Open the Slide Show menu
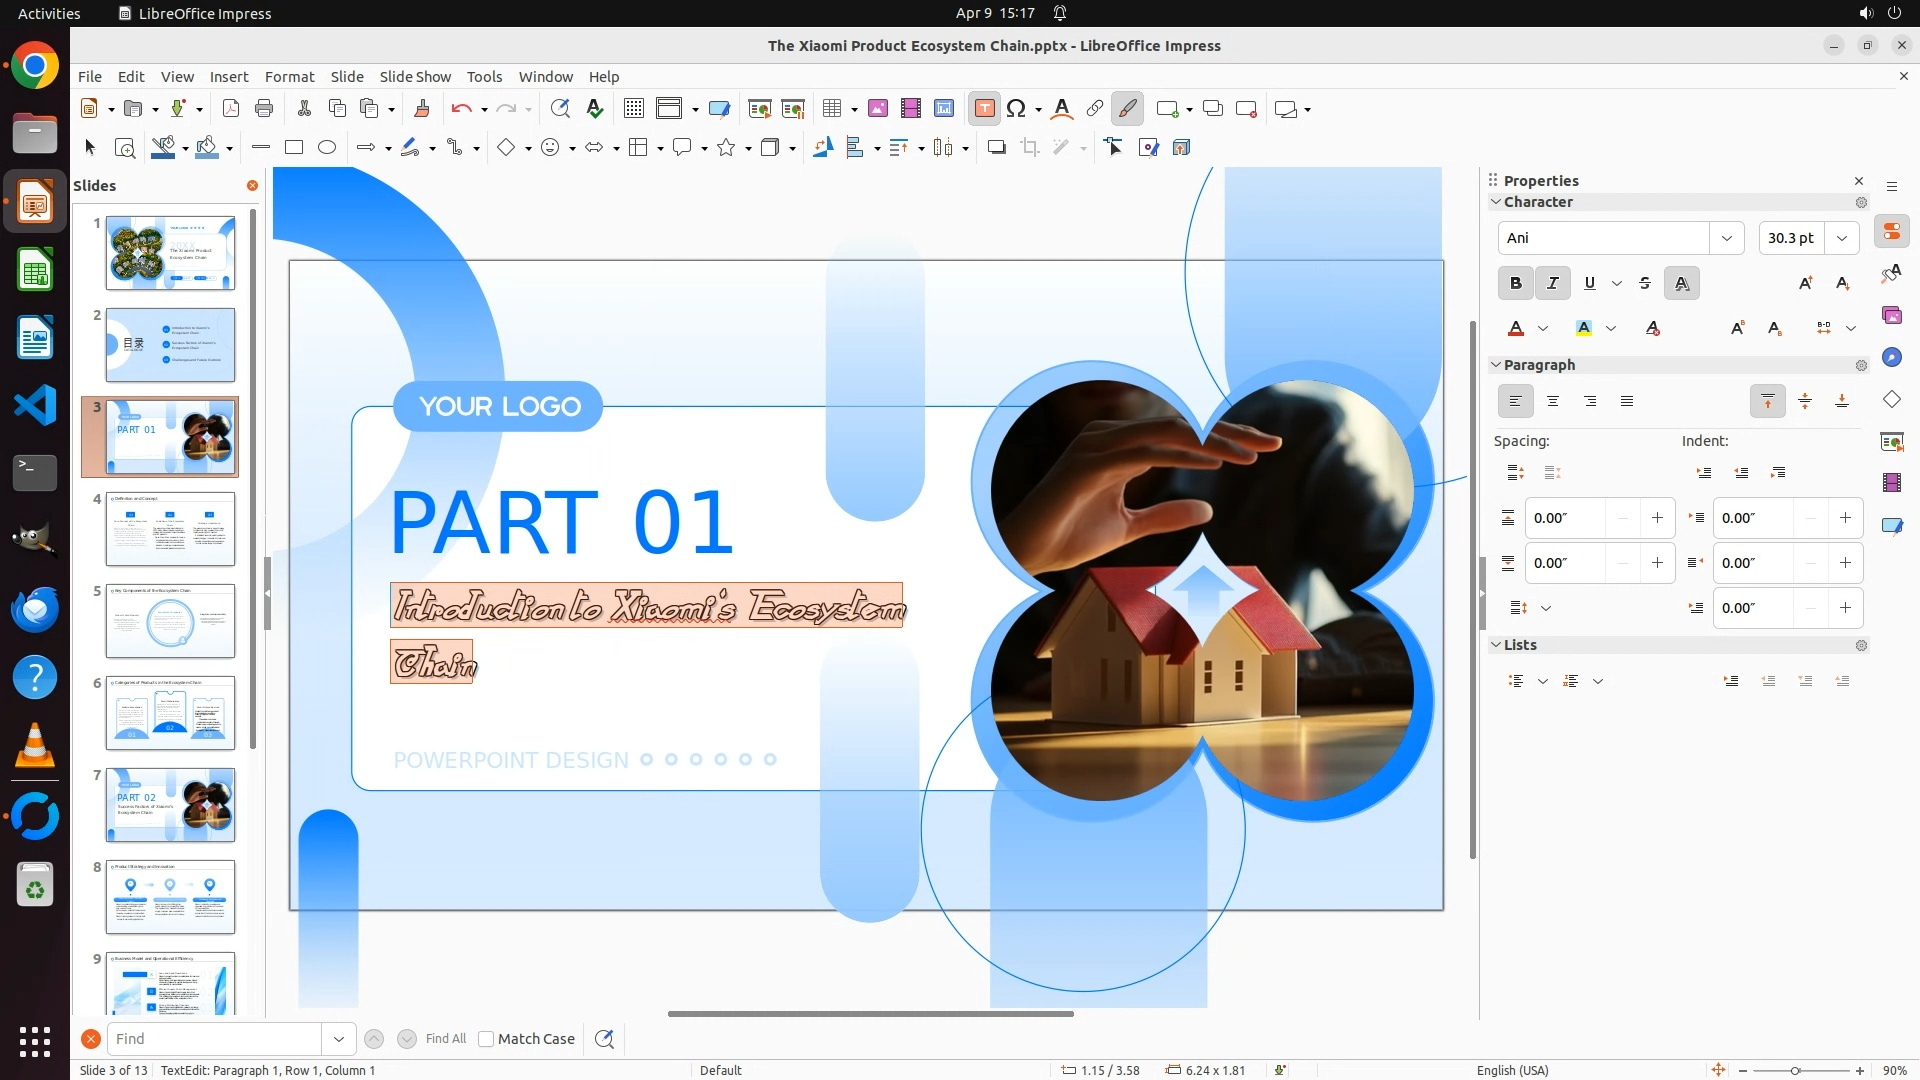Image resolution: width=1920 pixels, height=1080 pixels. pos(415,77)
